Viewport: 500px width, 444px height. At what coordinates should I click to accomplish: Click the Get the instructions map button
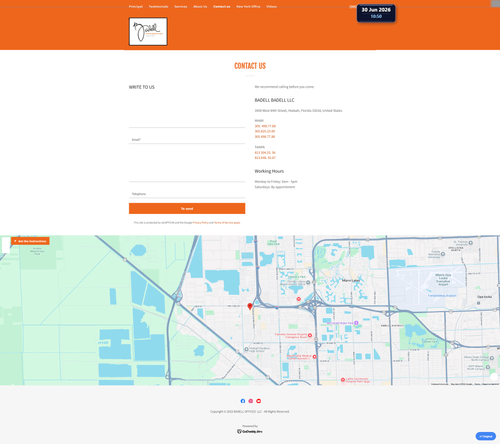[30, 241]
